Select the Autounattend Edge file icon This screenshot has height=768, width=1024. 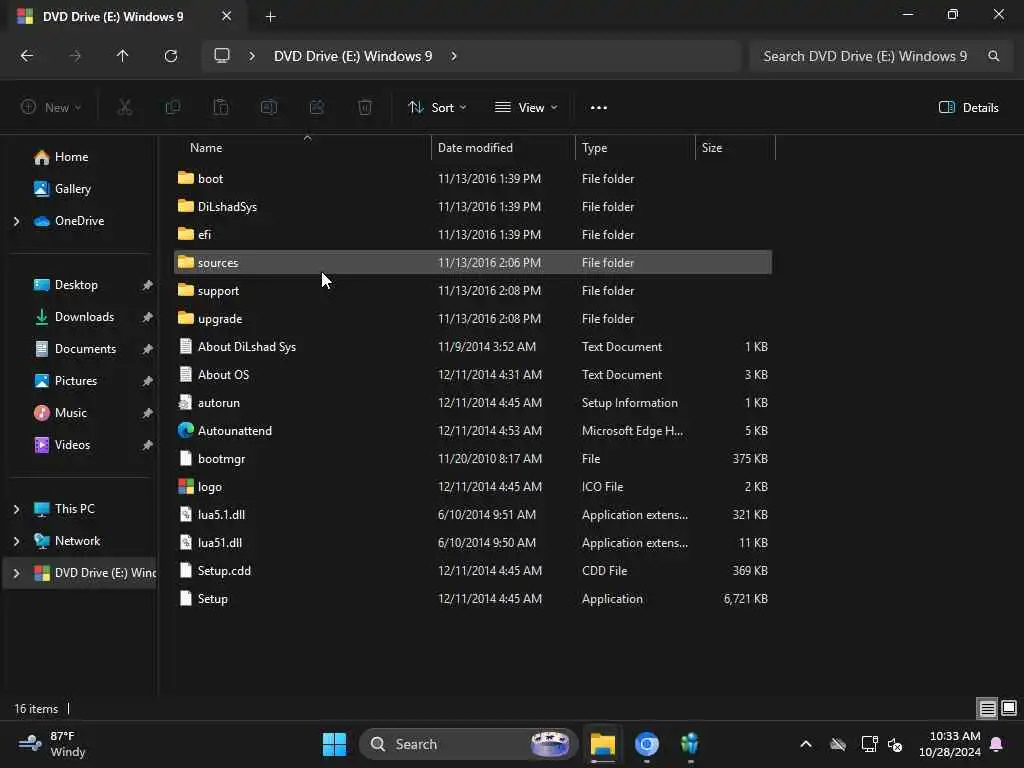(x=186, y=430)
